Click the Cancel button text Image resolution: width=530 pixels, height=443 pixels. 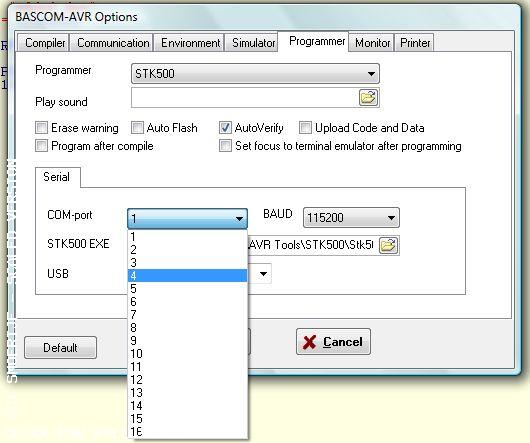[343, 342]
